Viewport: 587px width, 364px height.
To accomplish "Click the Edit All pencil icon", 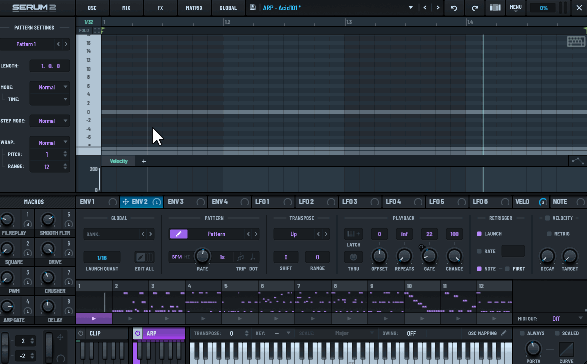I will [x=140, y=257].
